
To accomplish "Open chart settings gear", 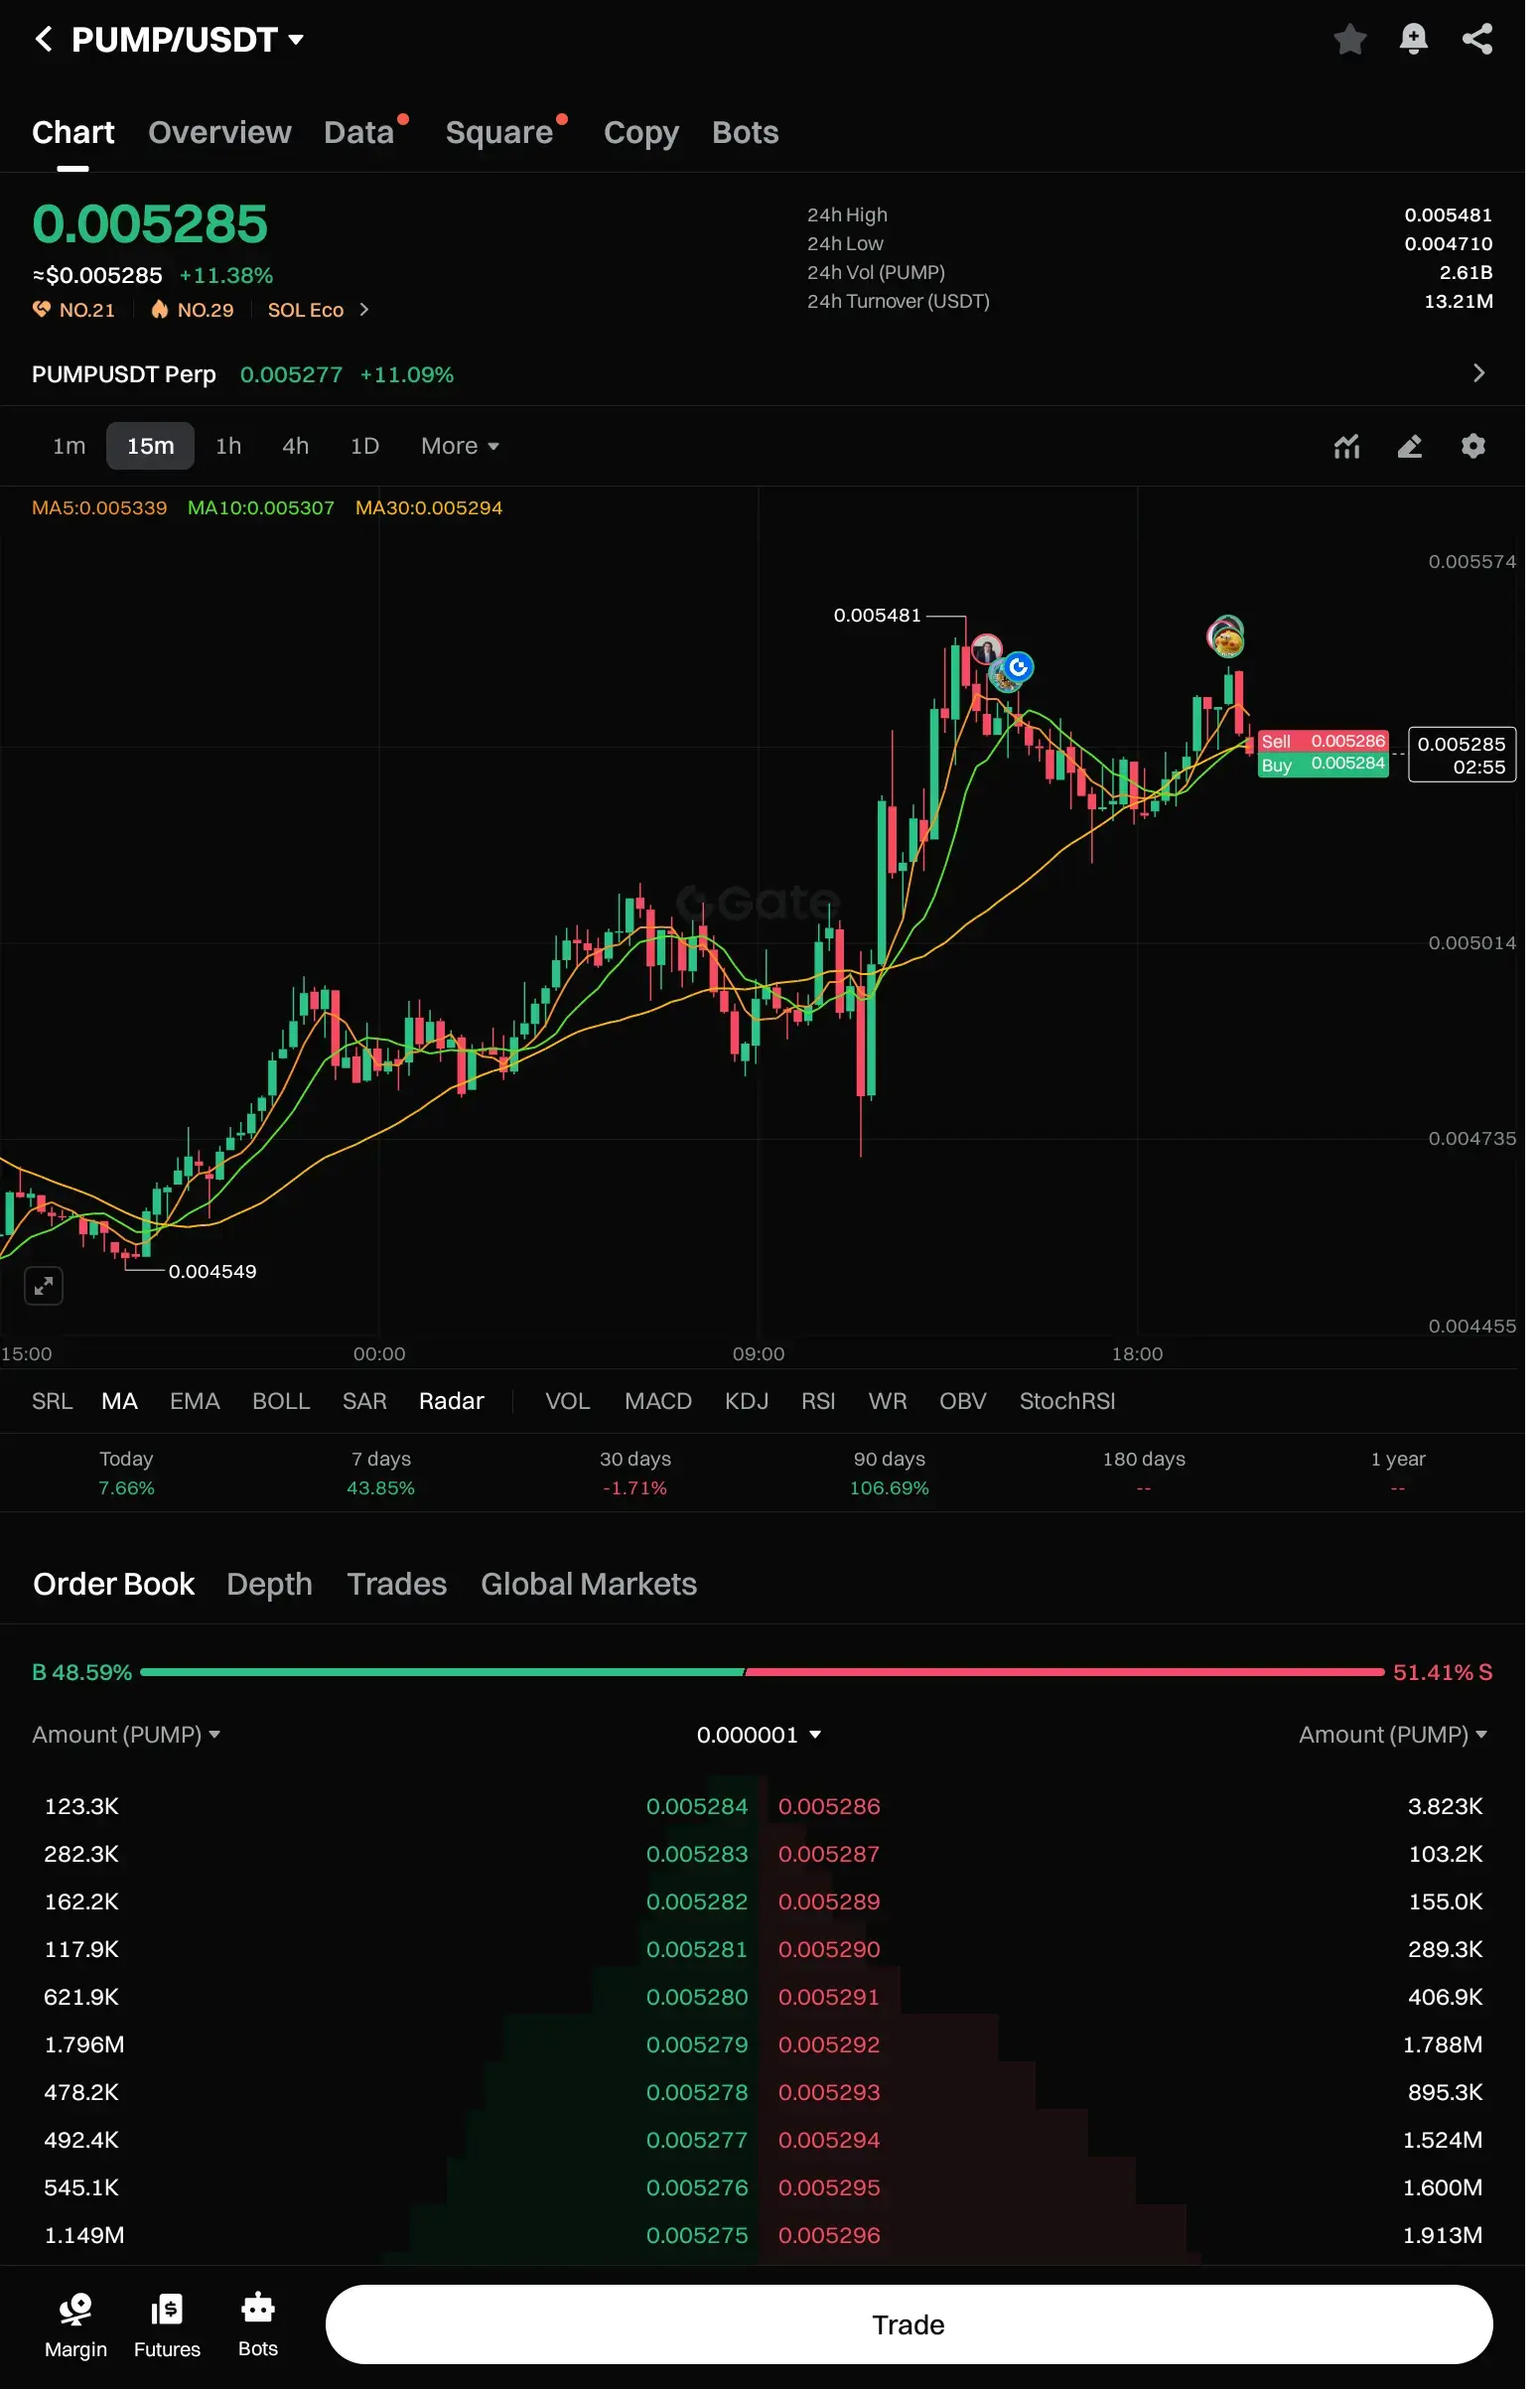I will click(1472, 446).
